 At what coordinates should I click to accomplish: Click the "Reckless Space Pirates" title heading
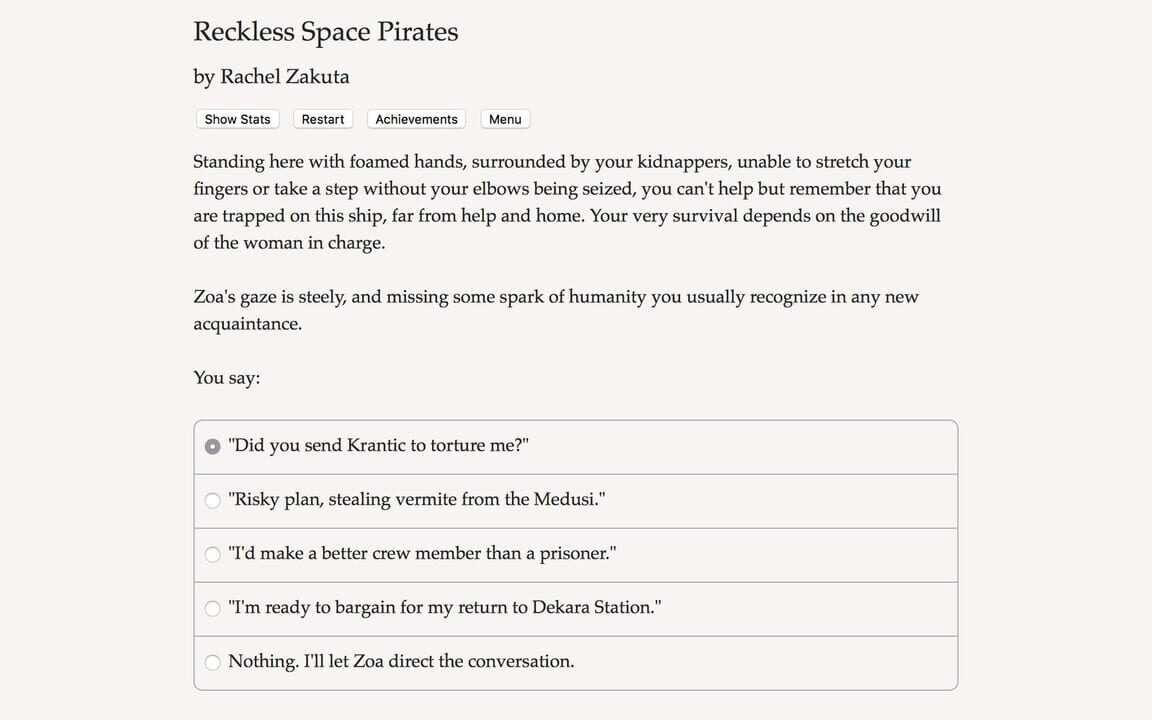click(x=326, y=32)
